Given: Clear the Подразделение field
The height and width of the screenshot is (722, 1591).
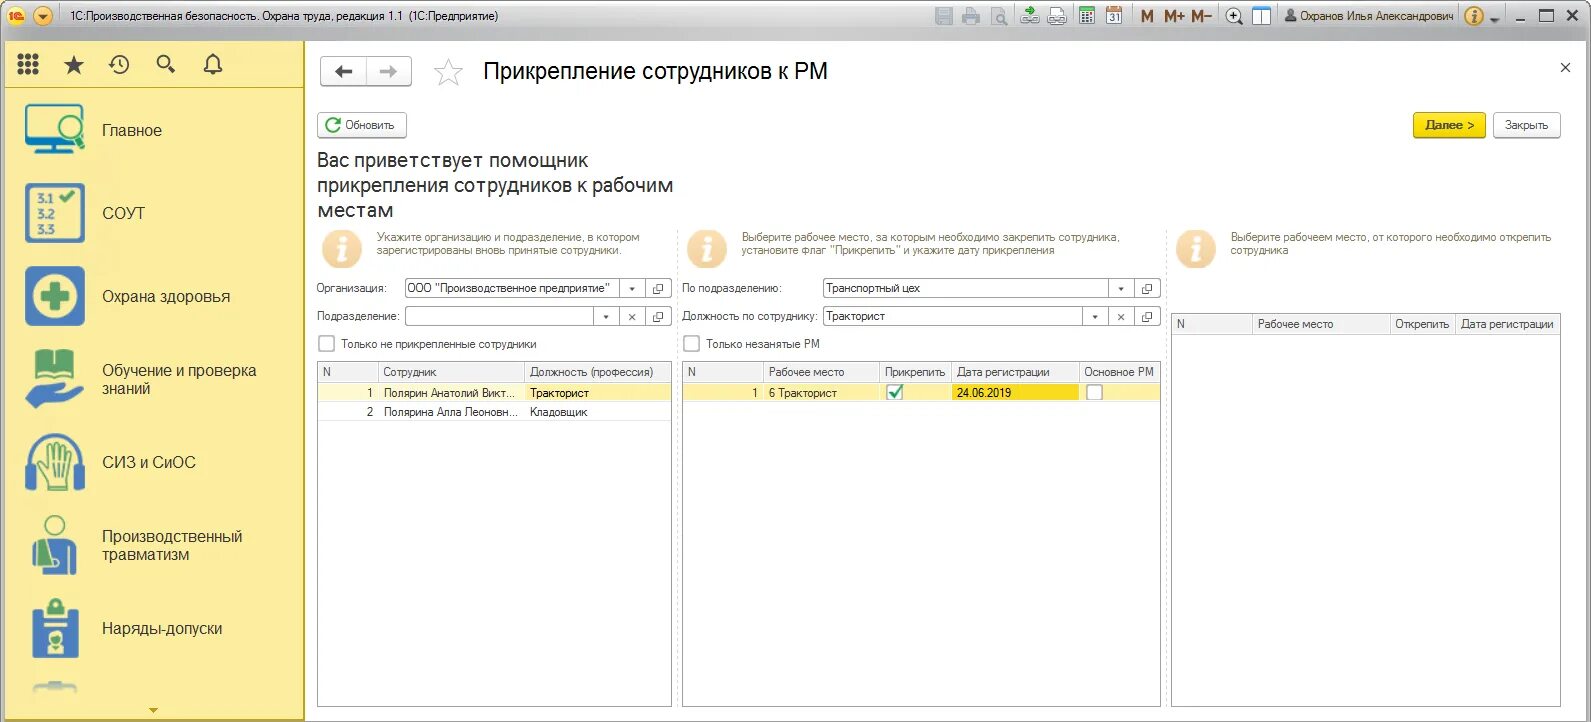Looking at the screenshot, I should [632, 316].
